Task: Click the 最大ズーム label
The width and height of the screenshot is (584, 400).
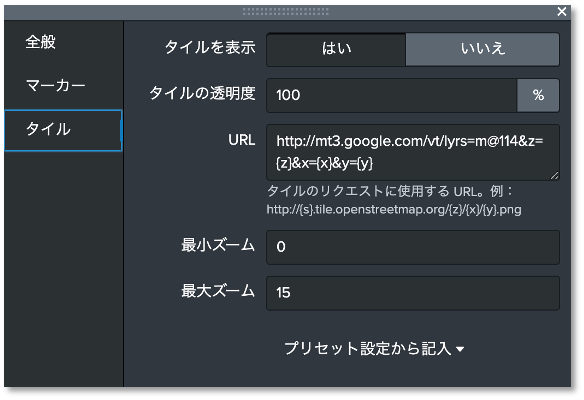Action: click(218, 291)
